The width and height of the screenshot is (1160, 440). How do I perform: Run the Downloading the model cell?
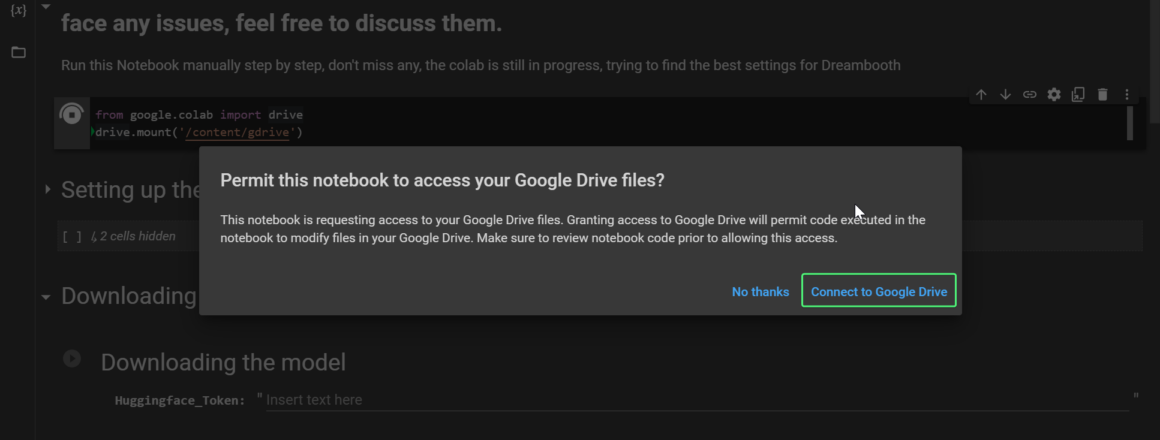tap(72, 358)
